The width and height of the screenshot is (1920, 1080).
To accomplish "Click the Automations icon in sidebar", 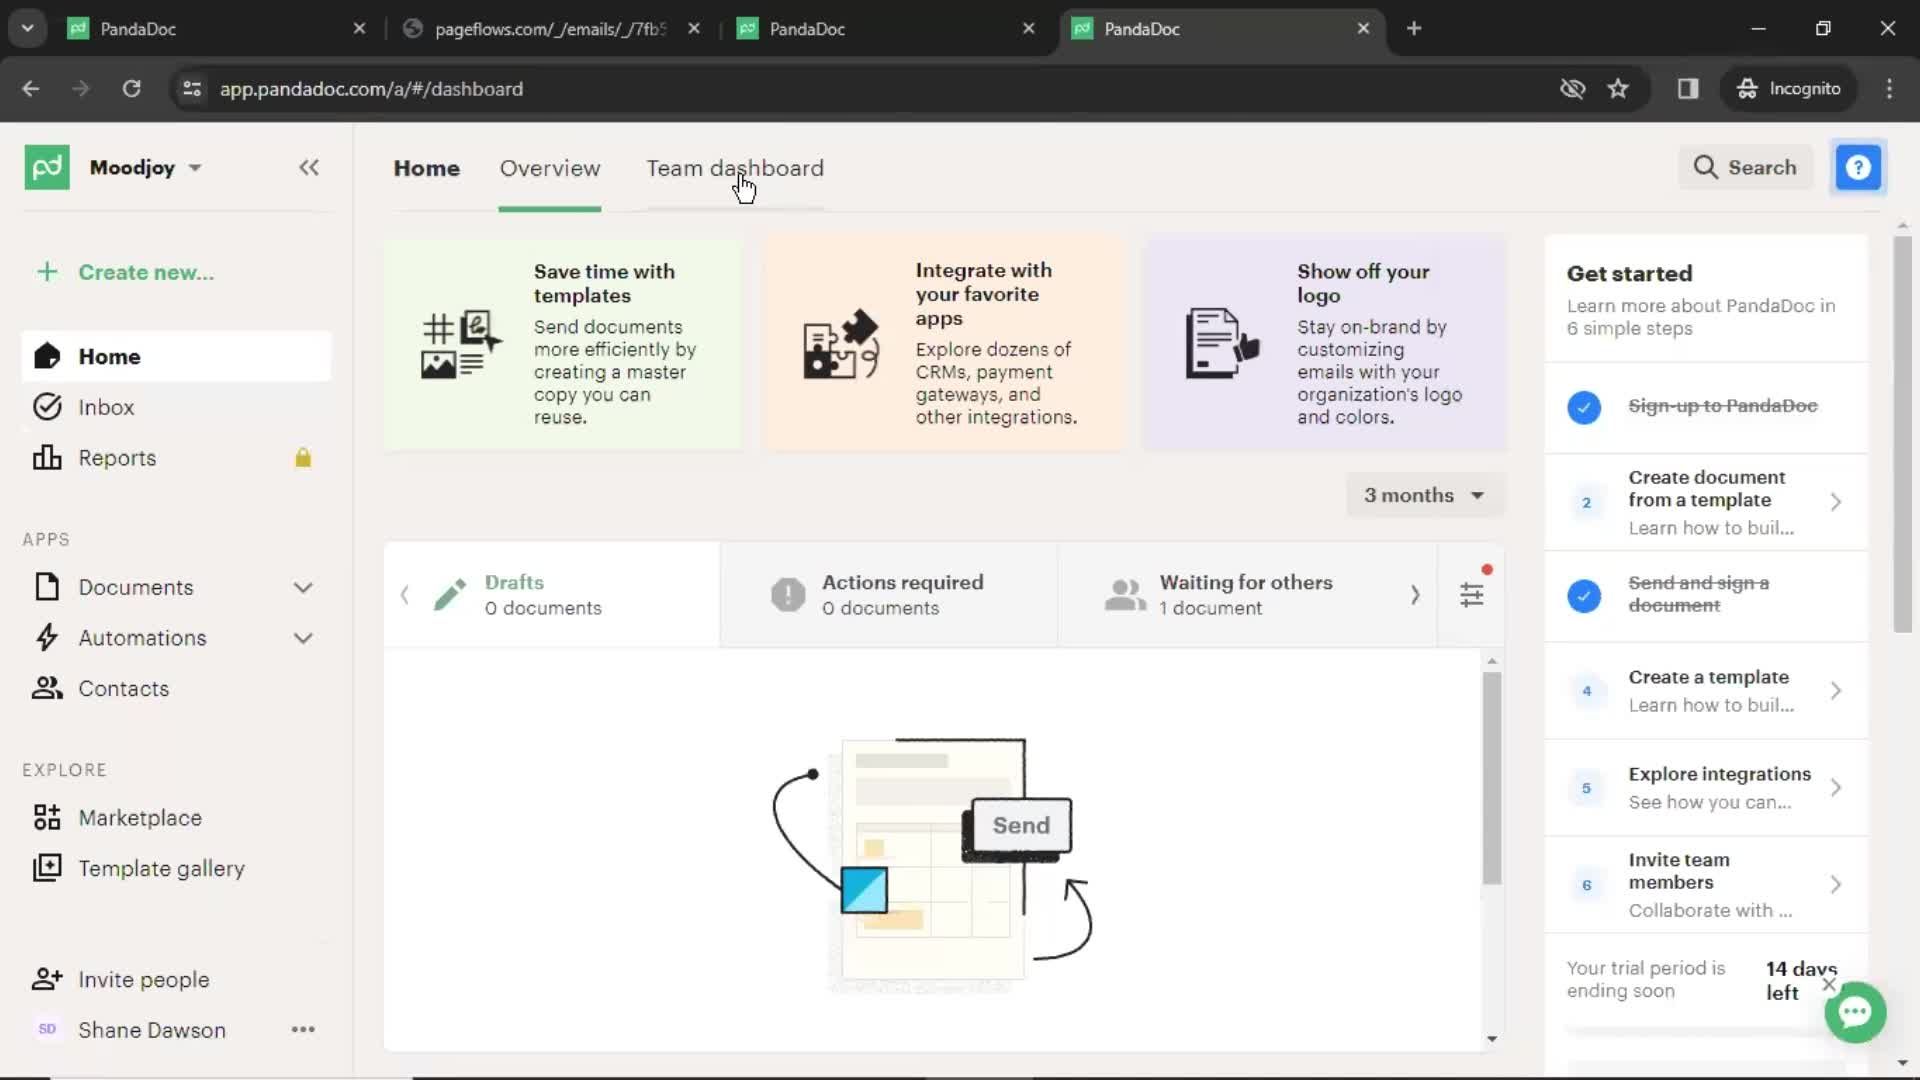I will point(46,637).
